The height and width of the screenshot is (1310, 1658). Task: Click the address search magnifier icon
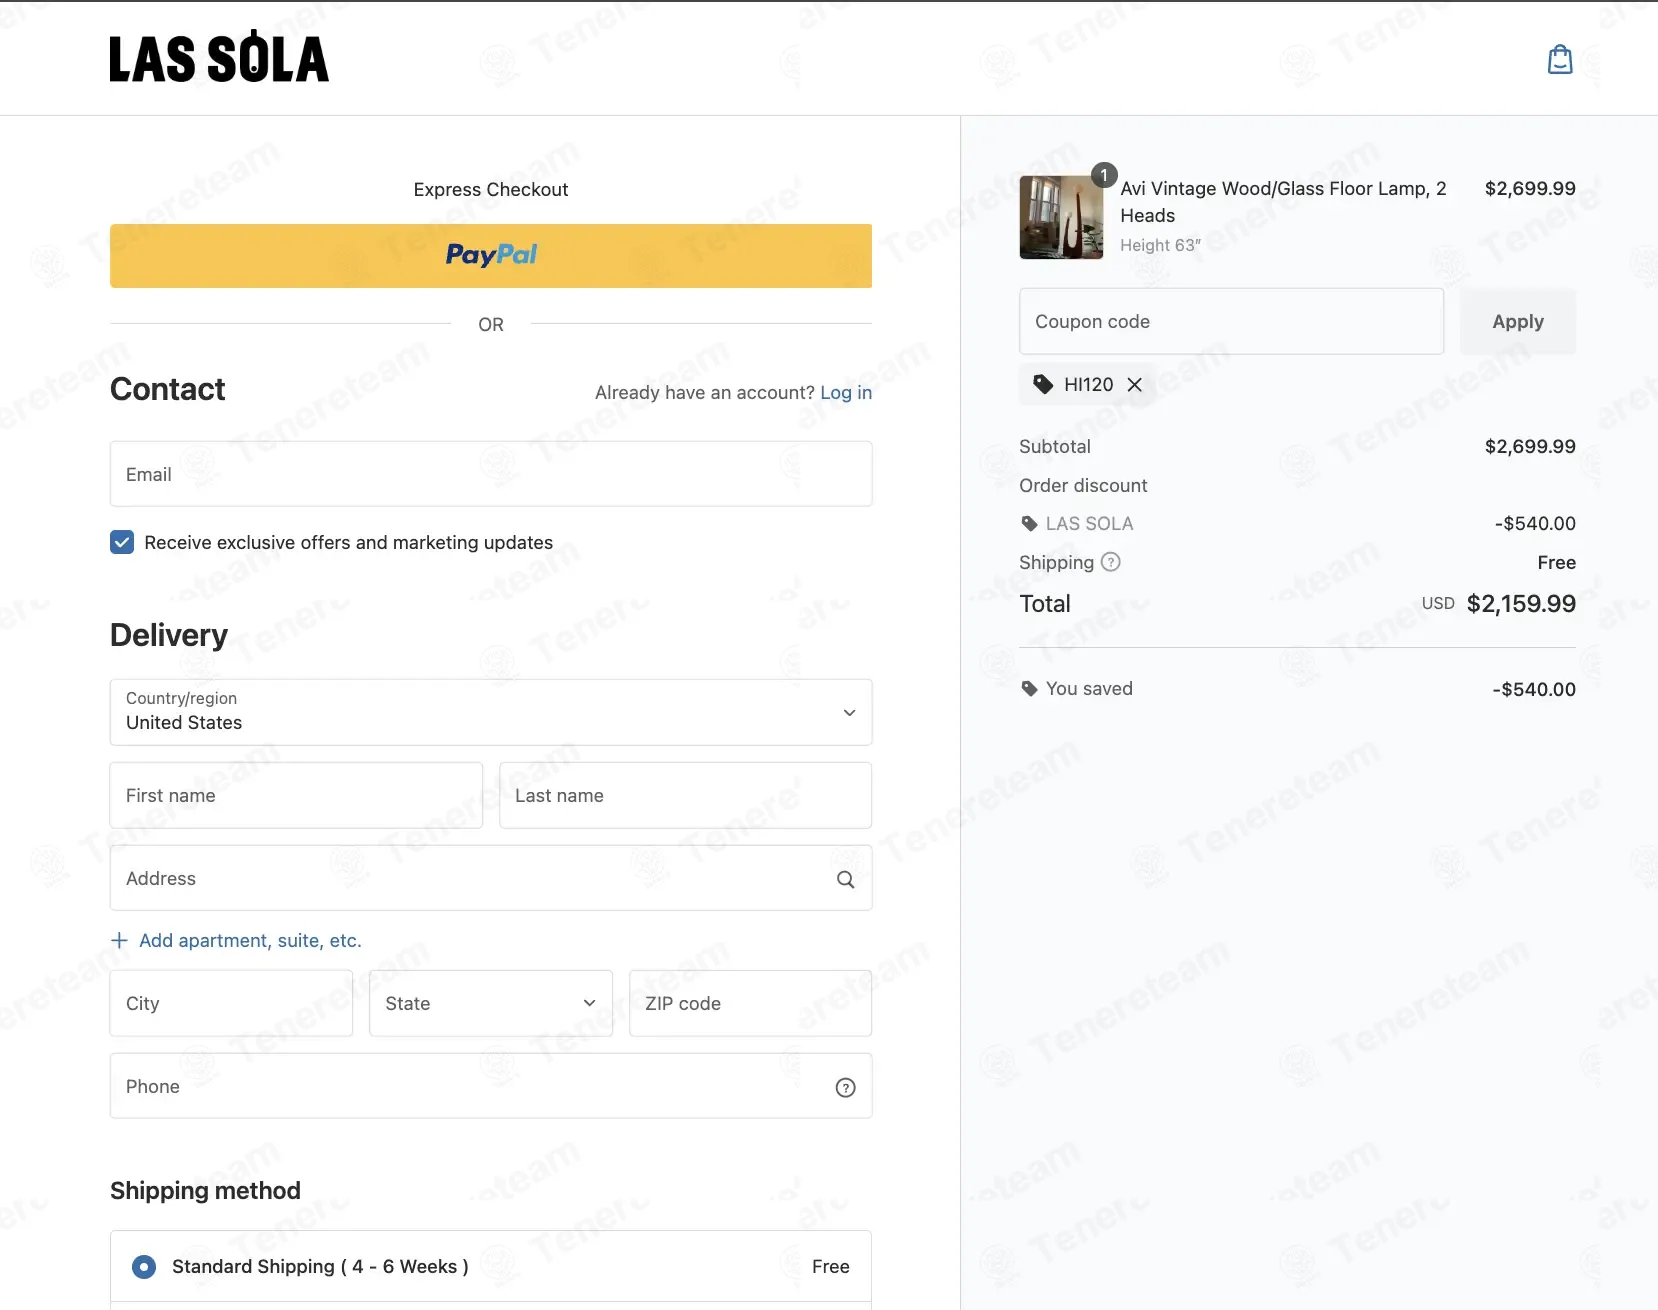coord(845,879)
